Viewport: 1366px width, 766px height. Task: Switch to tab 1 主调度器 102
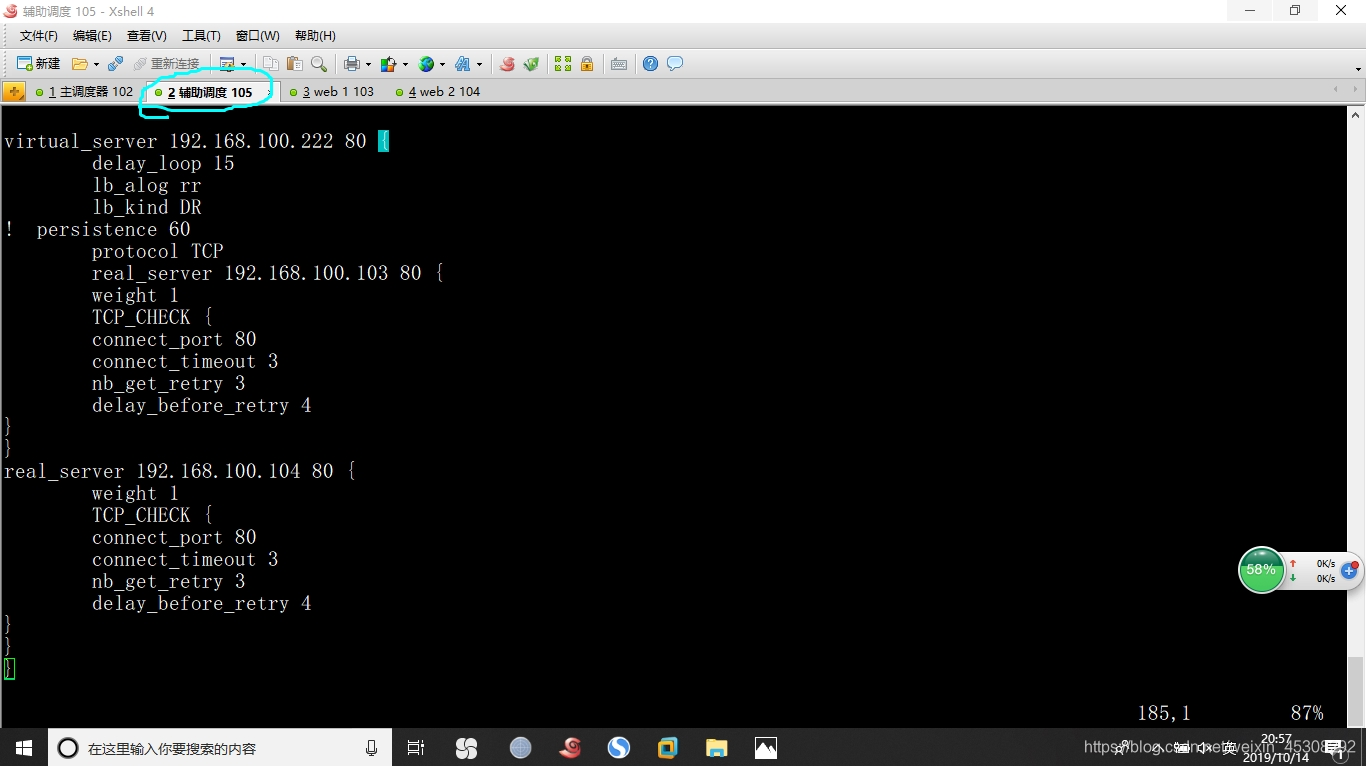[x=84, y=92]
